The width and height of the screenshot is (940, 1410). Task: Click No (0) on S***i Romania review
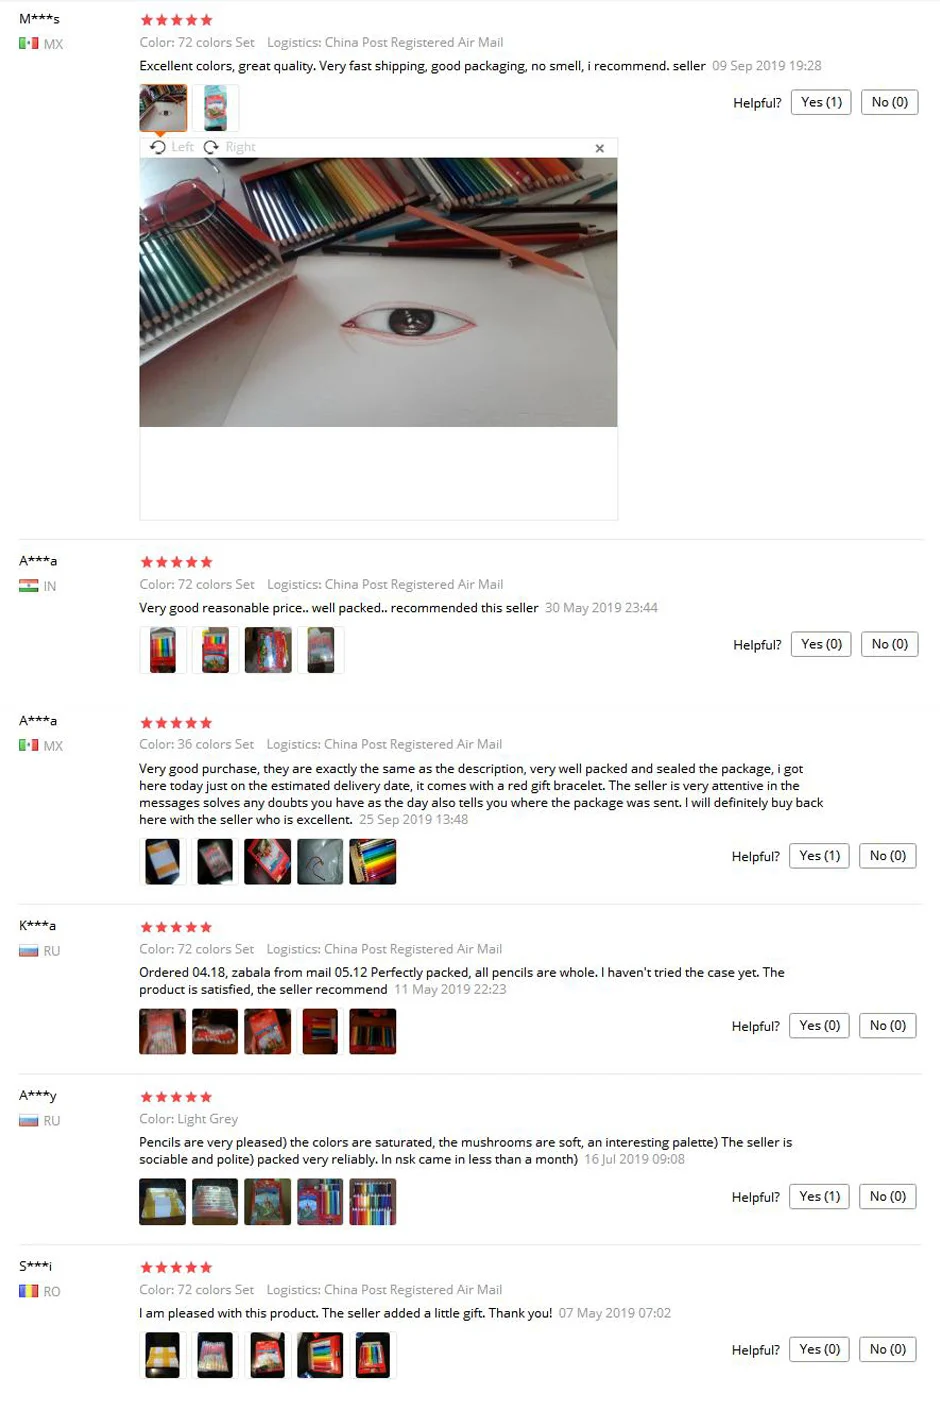pos(887,1350)
